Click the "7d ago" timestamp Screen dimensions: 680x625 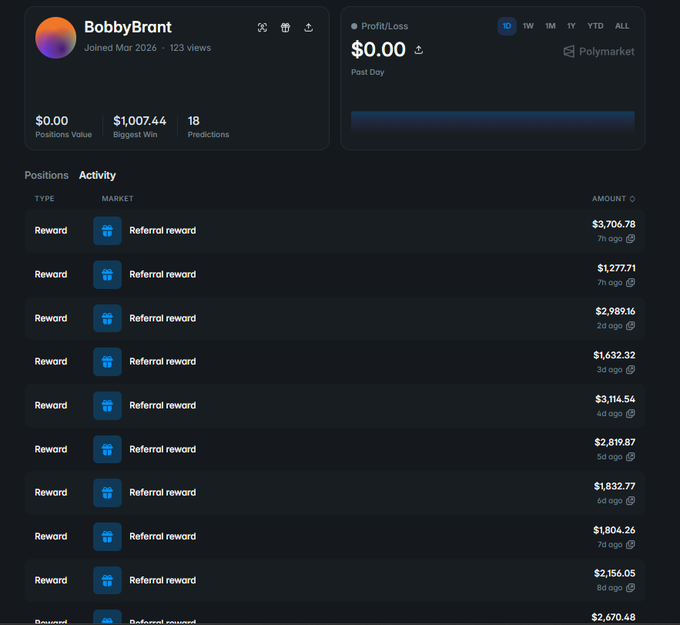pyautogui.click(x=610, y=544)
